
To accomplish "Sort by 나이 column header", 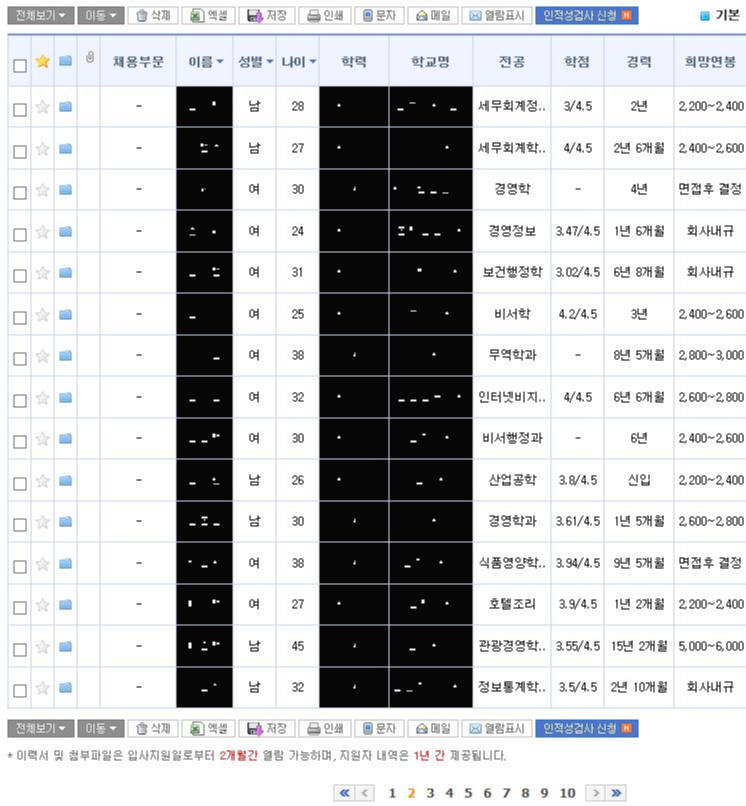I will click(298, 62).
